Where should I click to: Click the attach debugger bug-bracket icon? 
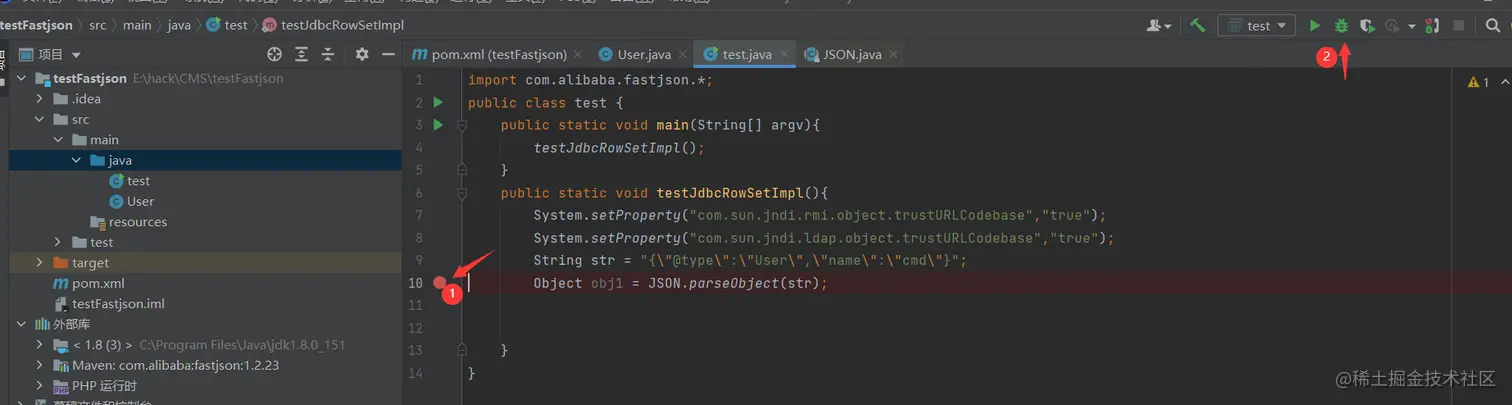tap(1432, 26)
